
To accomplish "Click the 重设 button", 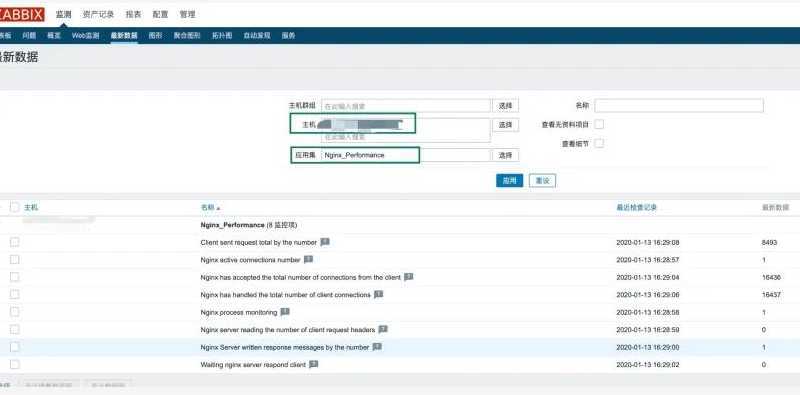I will (x=542, y=181).
